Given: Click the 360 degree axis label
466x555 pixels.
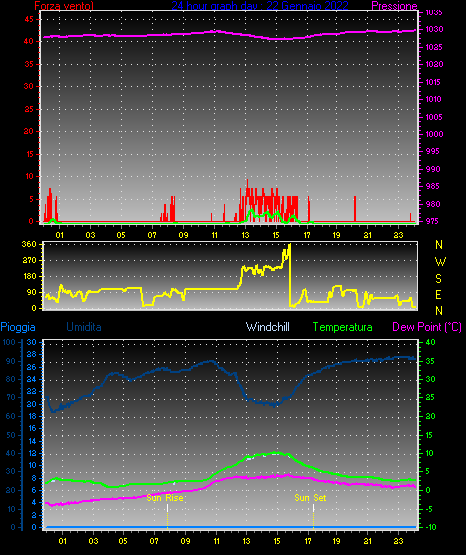Looking at the screenshot, I should point(29,244).
